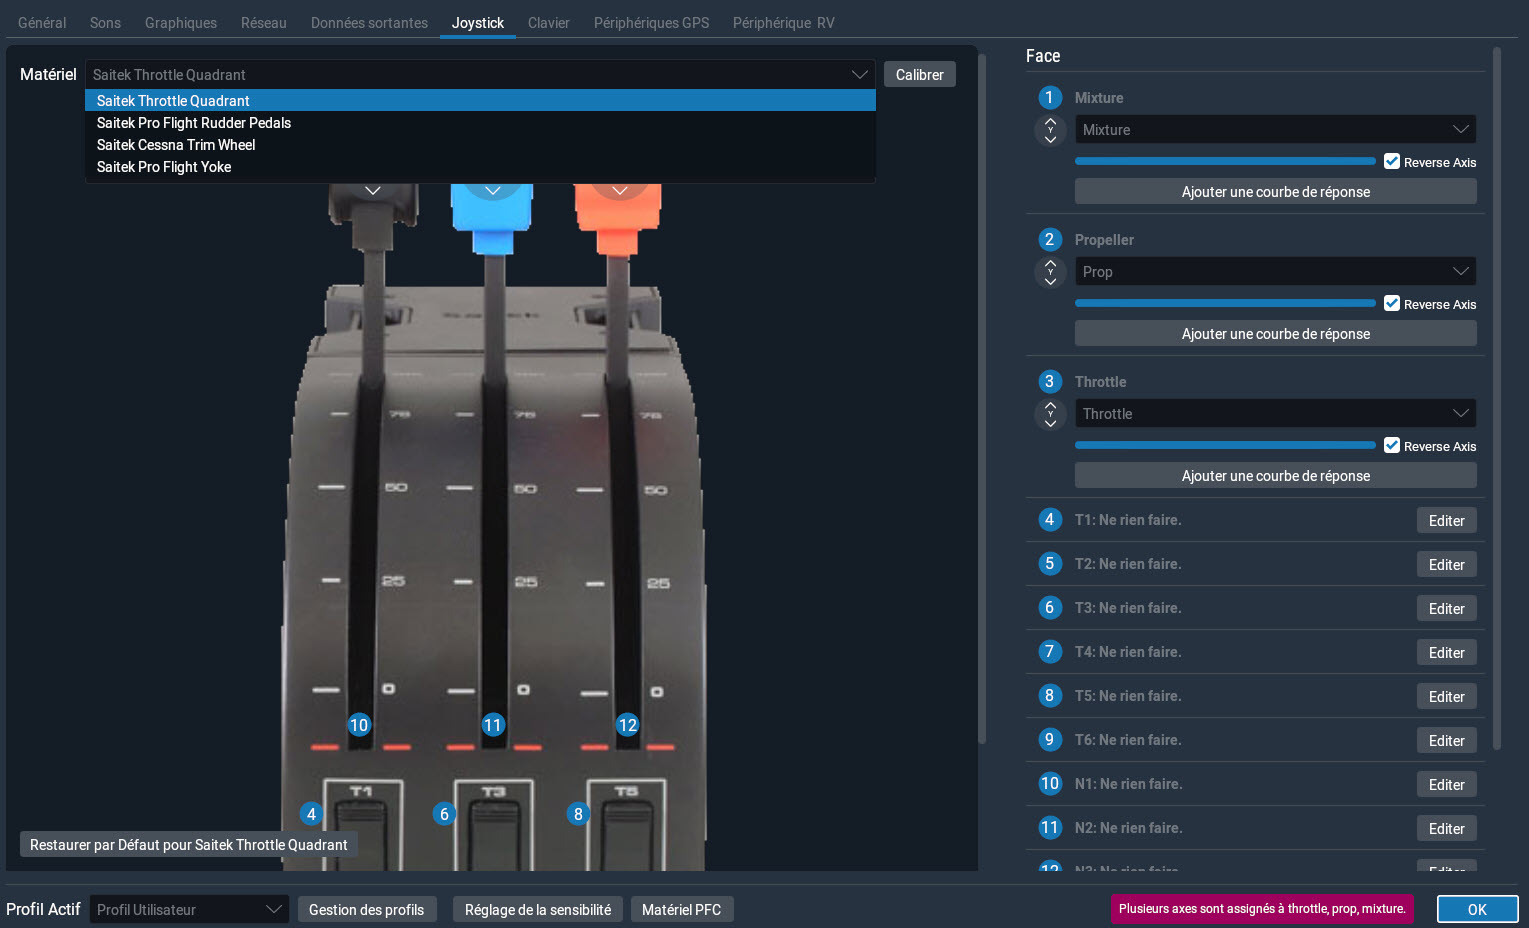1529x928 pixels.
Task: Click marker 6 beside the T3 switch
Action: coord(445,814)
